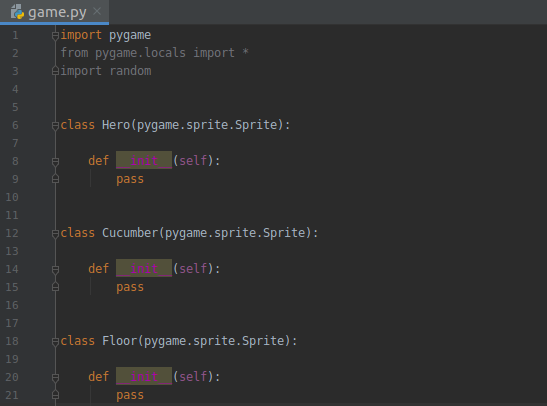Click the fold-end marker on line 15

pyautogui.click(x=55, y=287)
